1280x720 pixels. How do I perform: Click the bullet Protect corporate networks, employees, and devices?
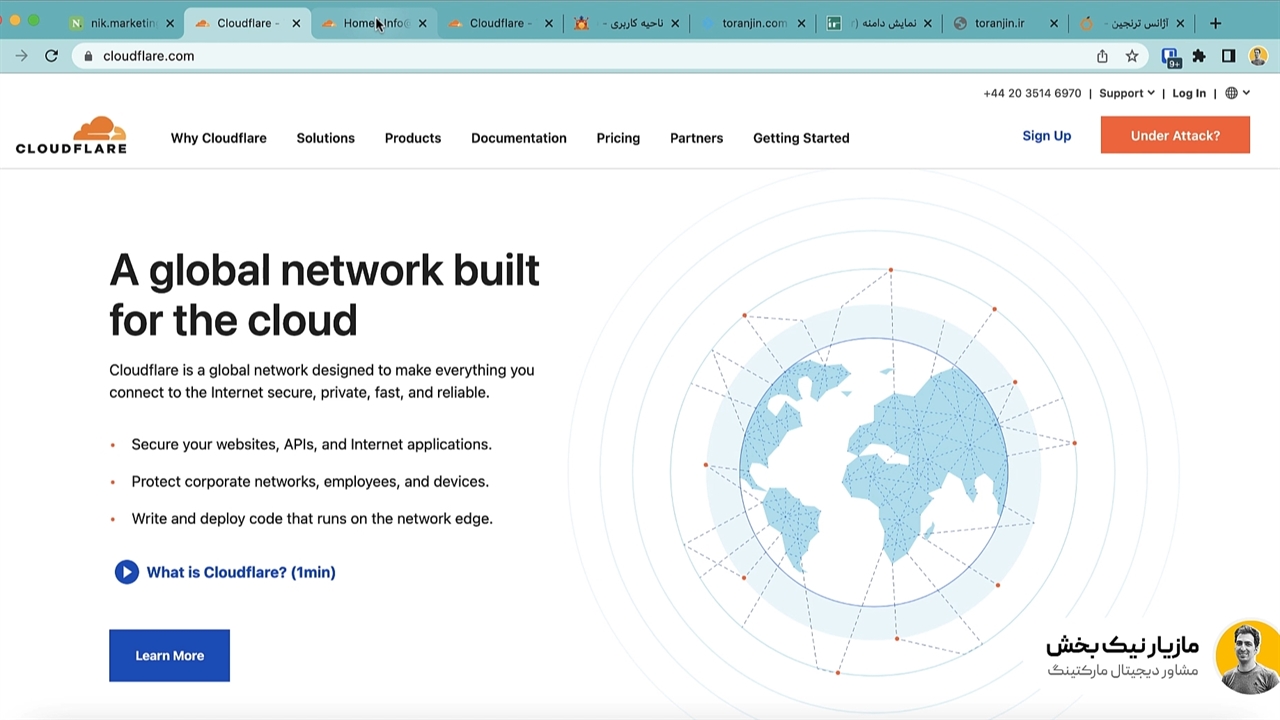coord(310,481)
